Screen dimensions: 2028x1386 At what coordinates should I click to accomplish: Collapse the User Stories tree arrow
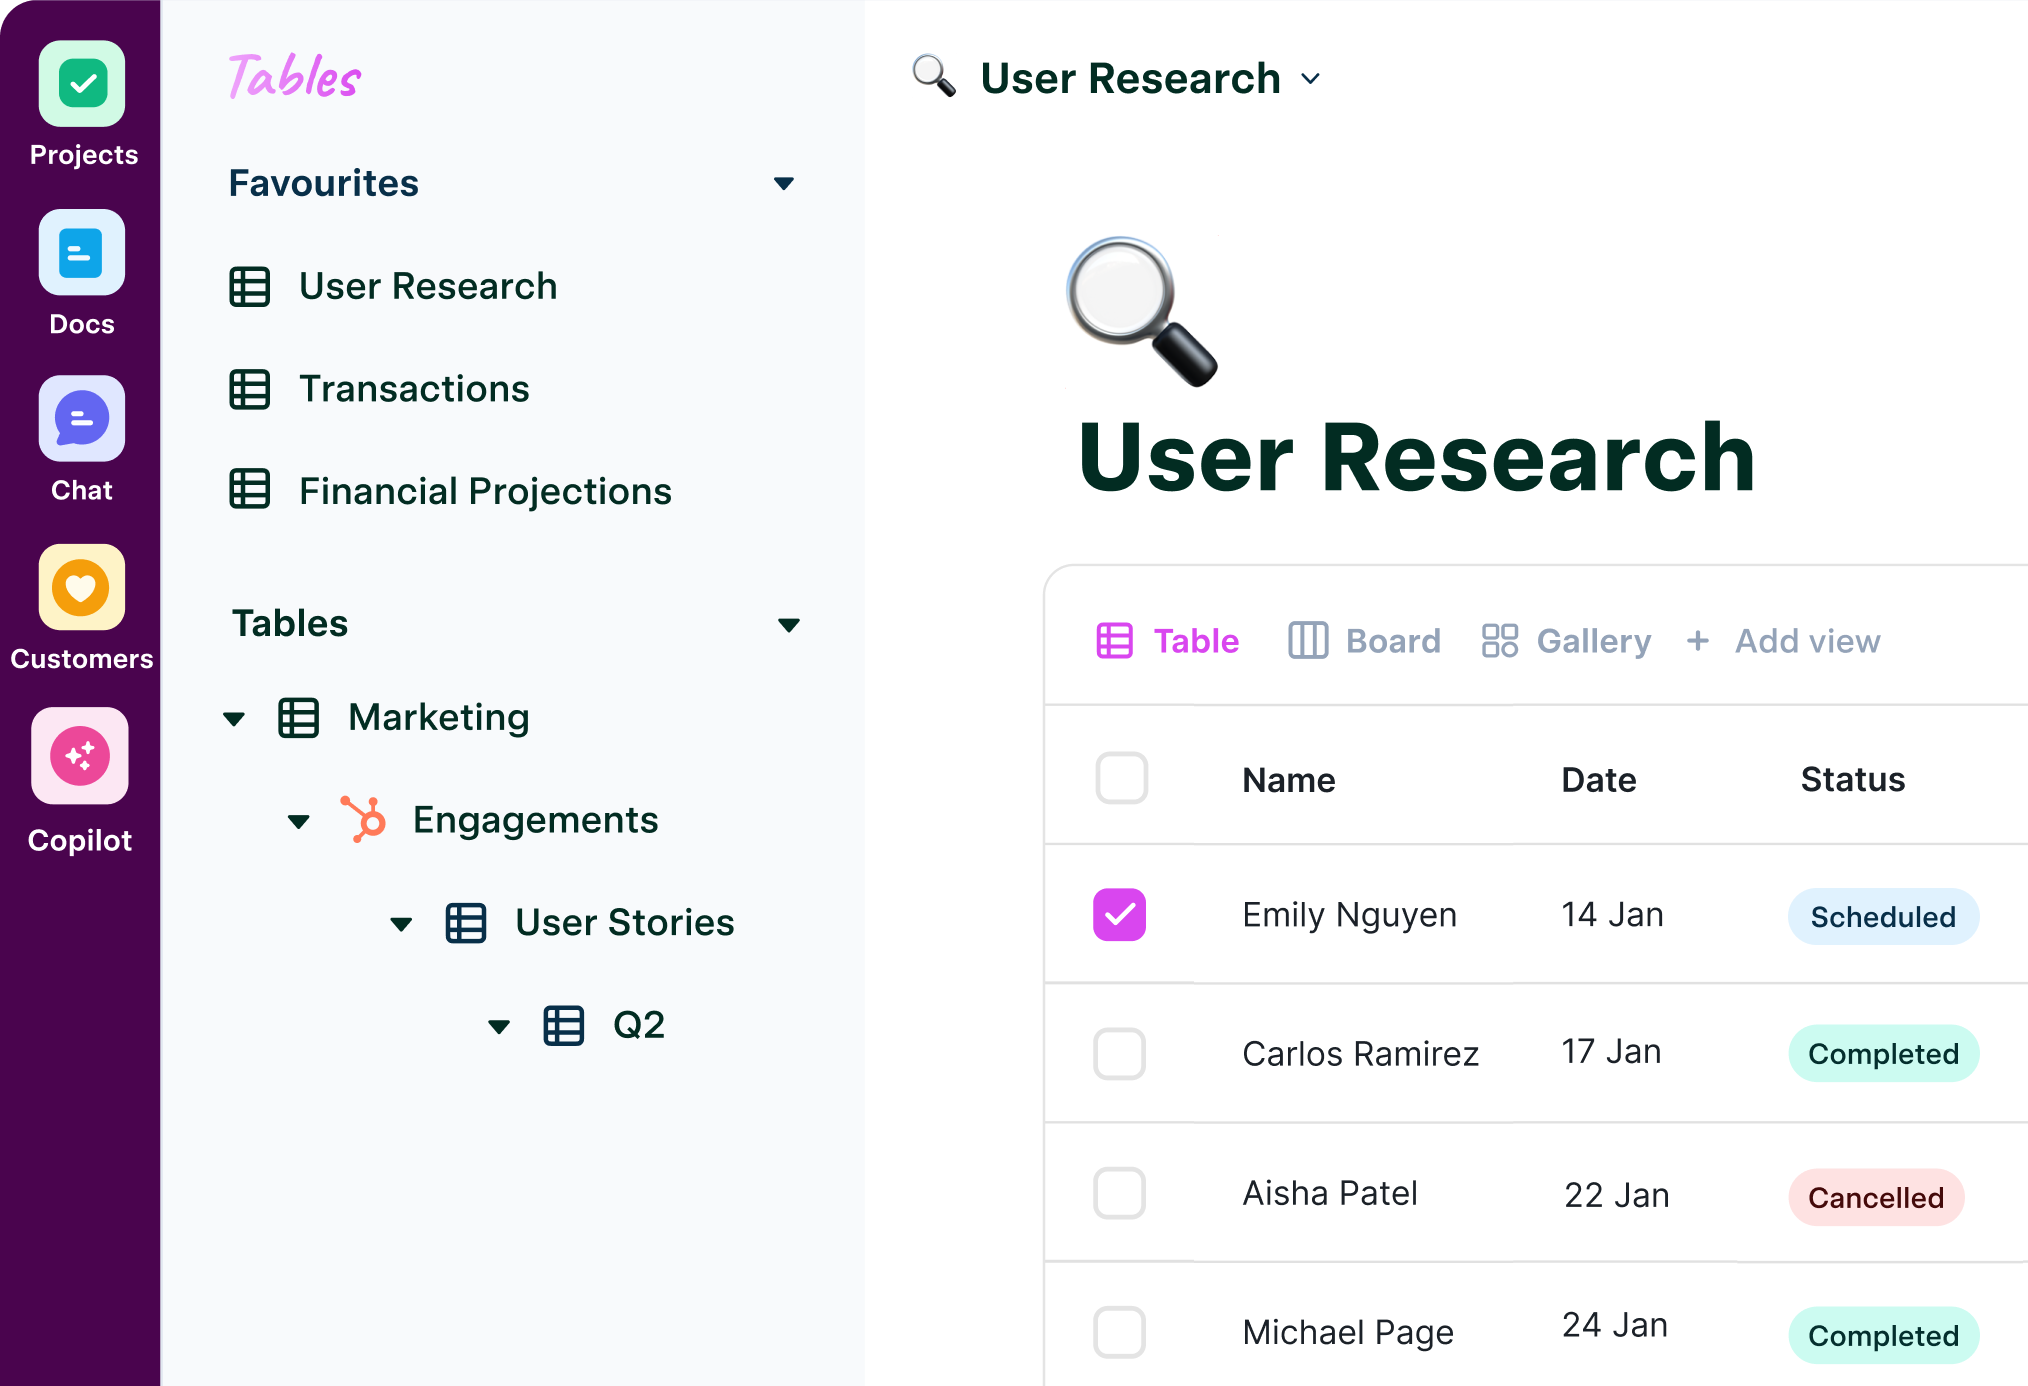point(401,924)
